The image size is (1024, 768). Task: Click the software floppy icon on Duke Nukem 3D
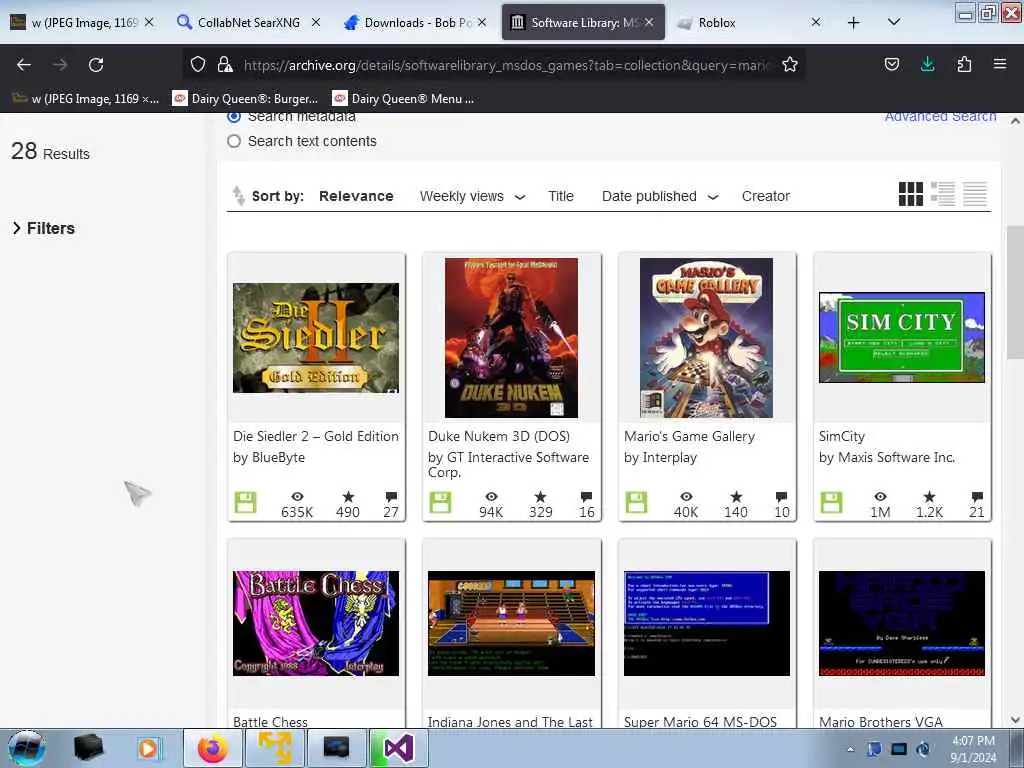point(440,503)
